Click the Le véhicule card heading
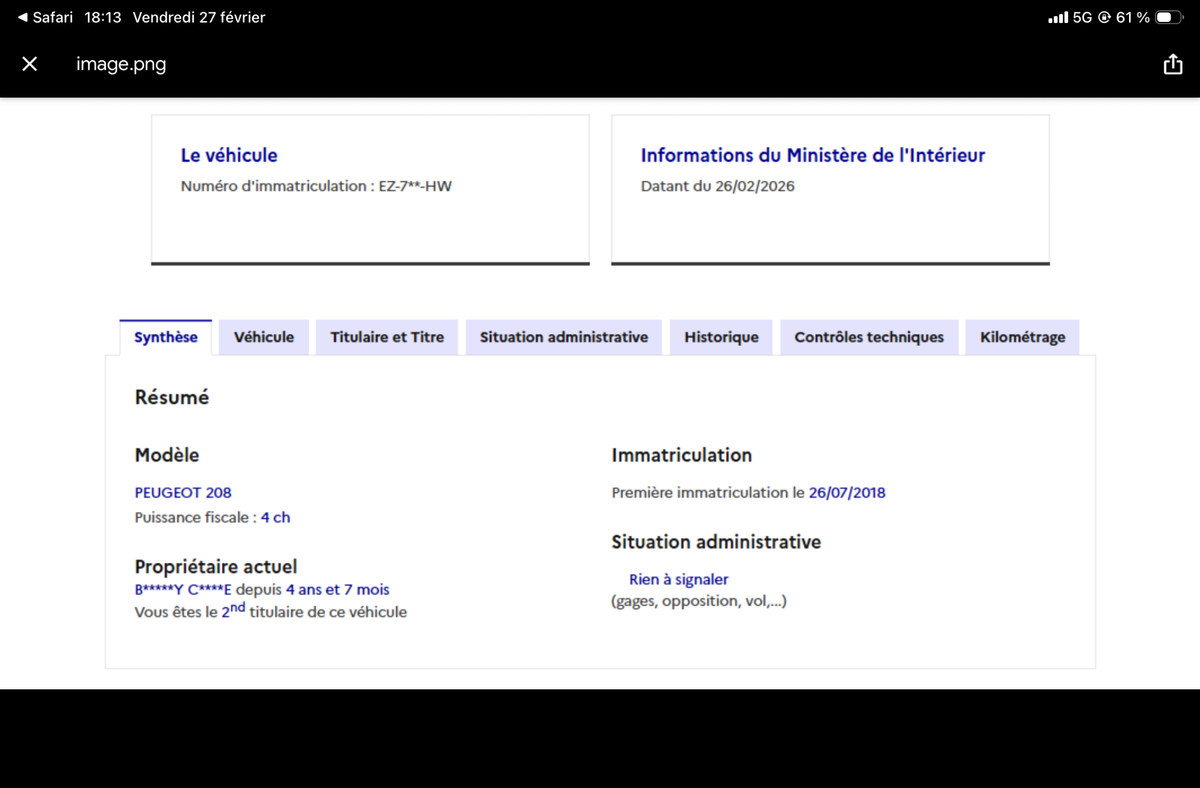This screenshot has width=1200, height=788. [x=229, y=155]
